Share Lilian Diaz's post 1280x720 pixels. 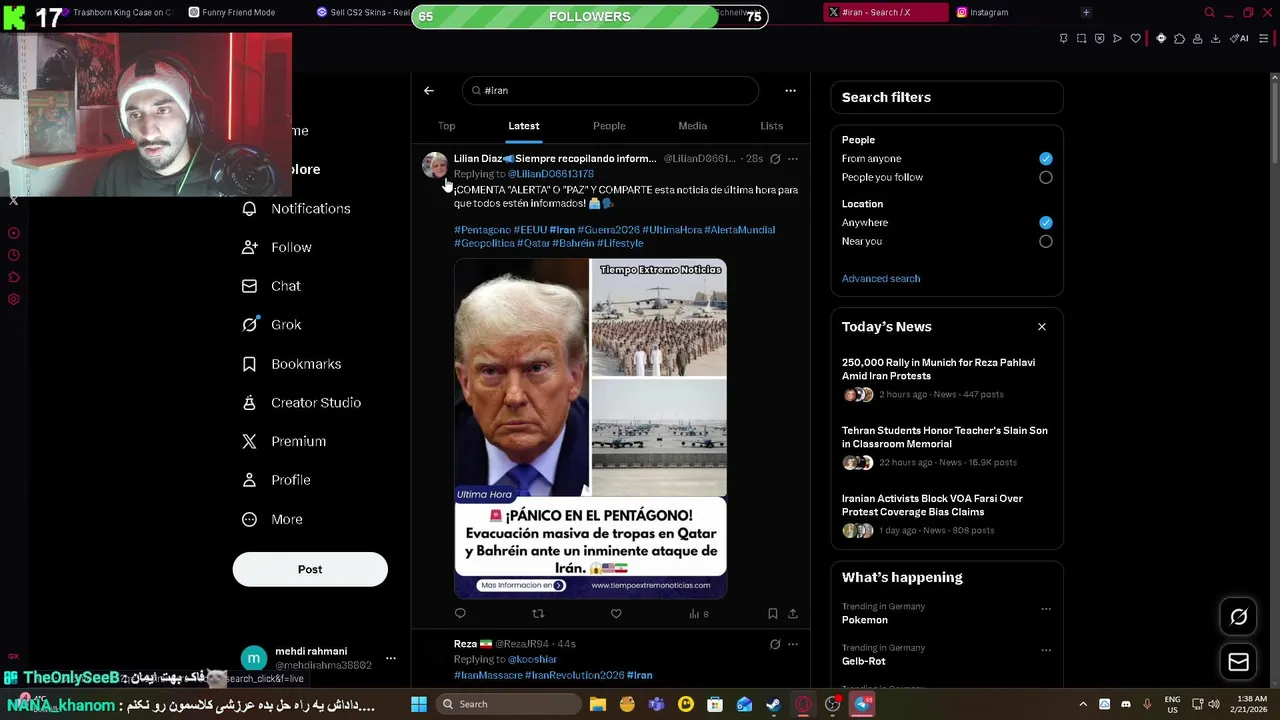pyautogui.click(x=792, y=613)
